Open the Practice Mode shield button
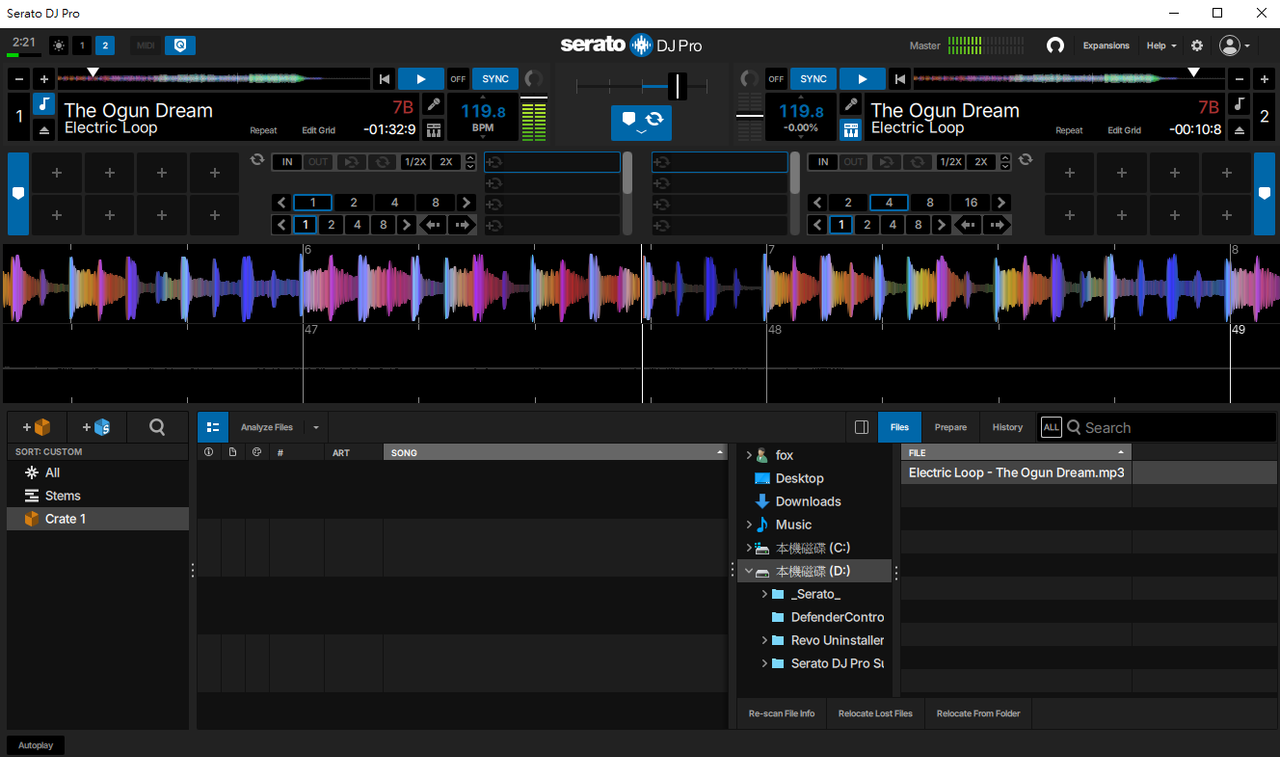The width and height of the screenshot is (1280, 757). (x=180, y=45)
